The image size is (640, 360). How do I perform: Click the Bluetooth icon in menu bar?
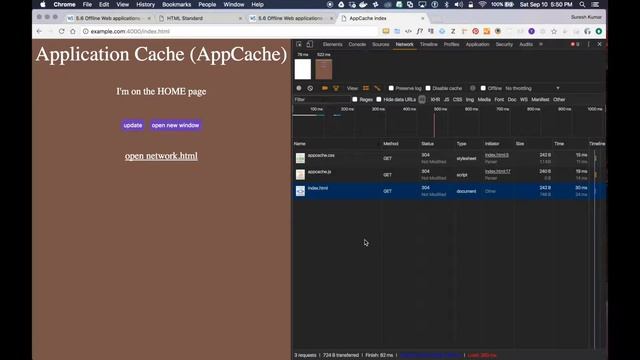coord(447,4)
